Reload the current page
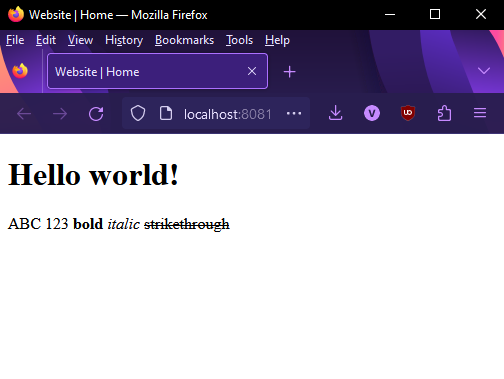Image resolution: width=504 pixels, height=379 pixels. click(x=96, y=114)
